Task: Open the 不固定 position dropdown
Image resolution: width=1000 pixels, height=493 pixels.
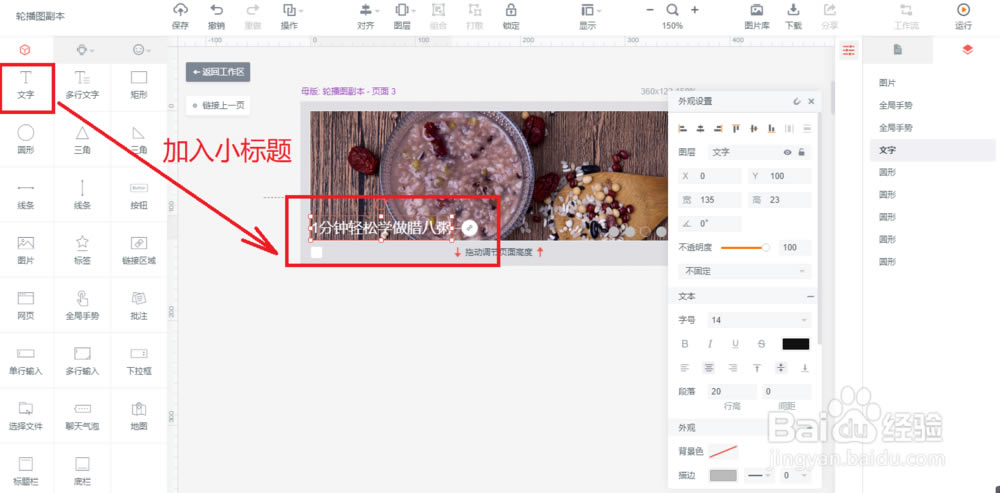Action: (x=745, y=271)
